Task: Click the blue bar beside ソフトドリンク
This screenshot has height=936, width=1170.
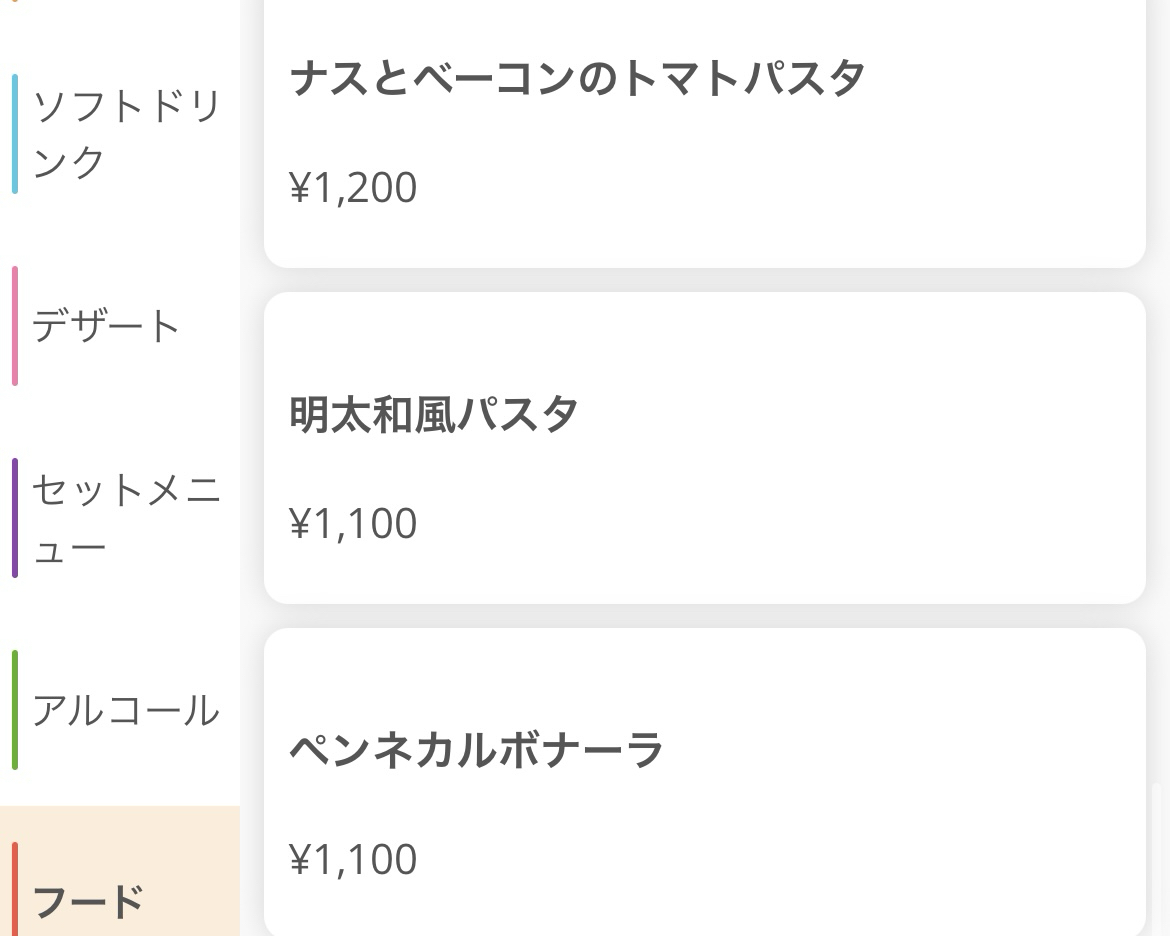Action: [x=15, y=134]
